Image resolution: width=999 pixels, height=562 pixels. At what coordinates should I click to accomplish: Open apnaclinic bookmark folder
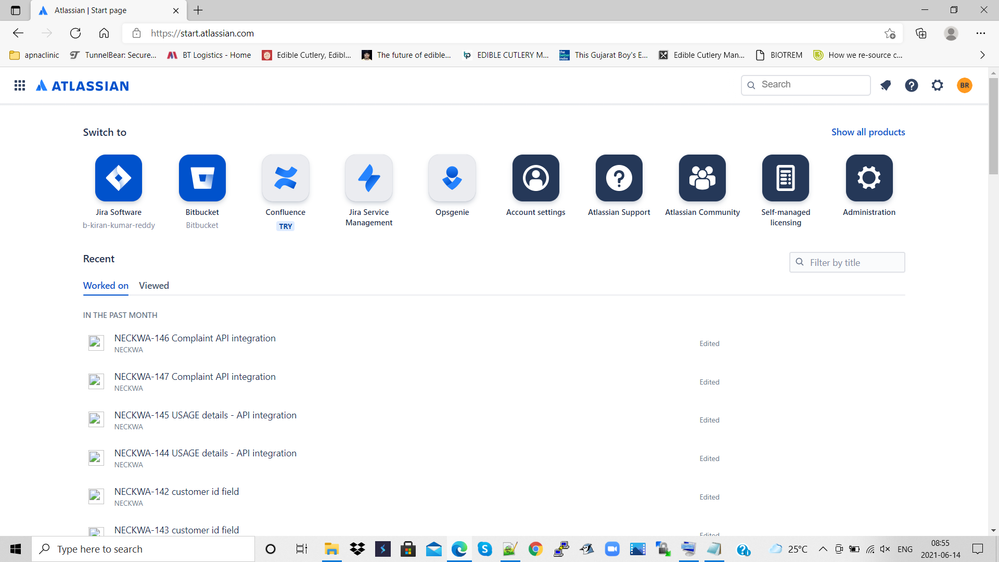(34, 55)
